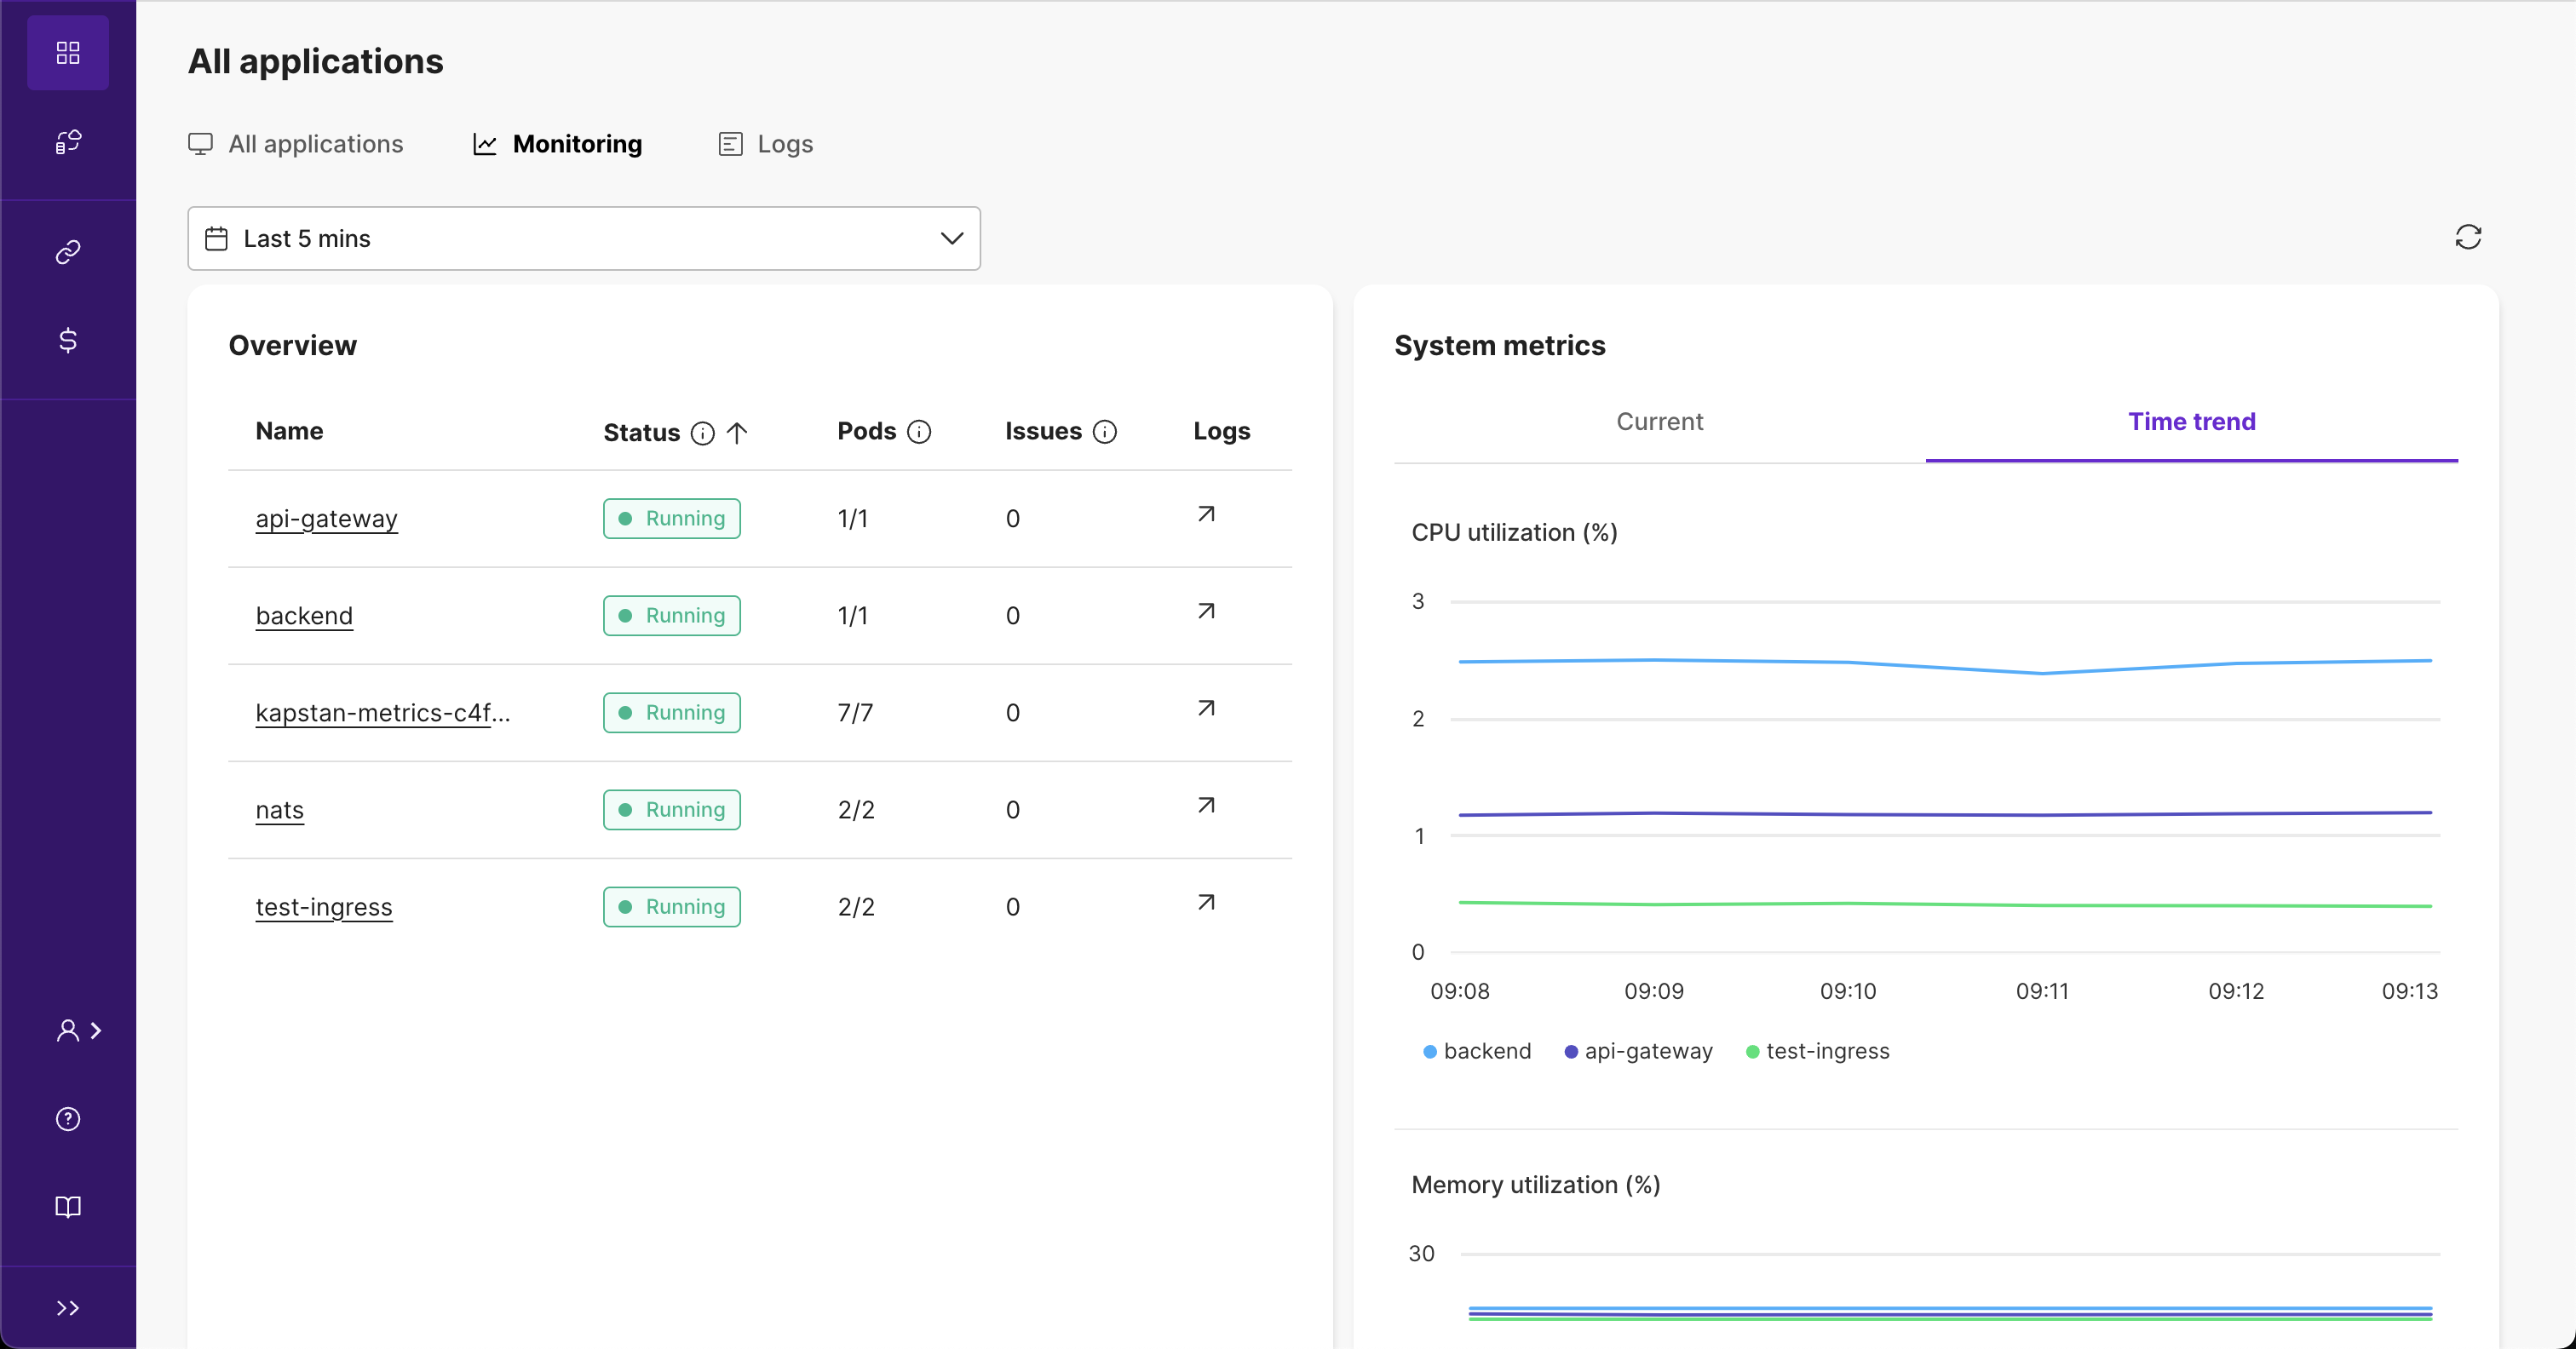
Task: Select the Time trend tab
Action: click(x=2192, y=421)
